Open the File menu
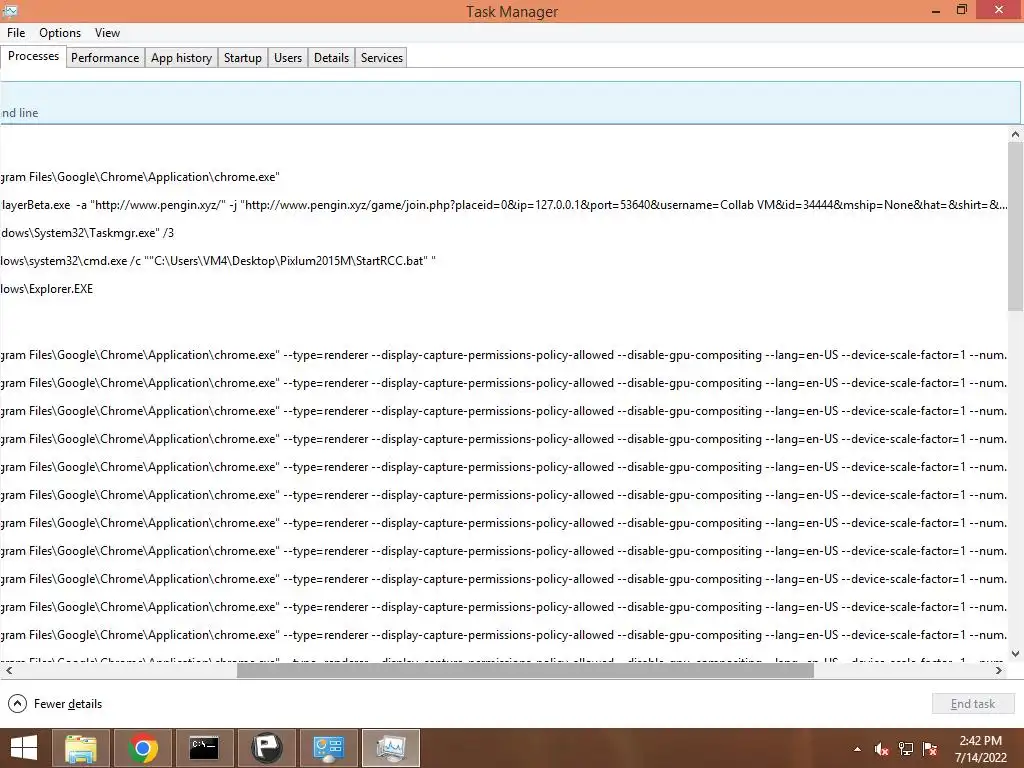This screenshot has height=768, width=1024. [x=16, y=33]
